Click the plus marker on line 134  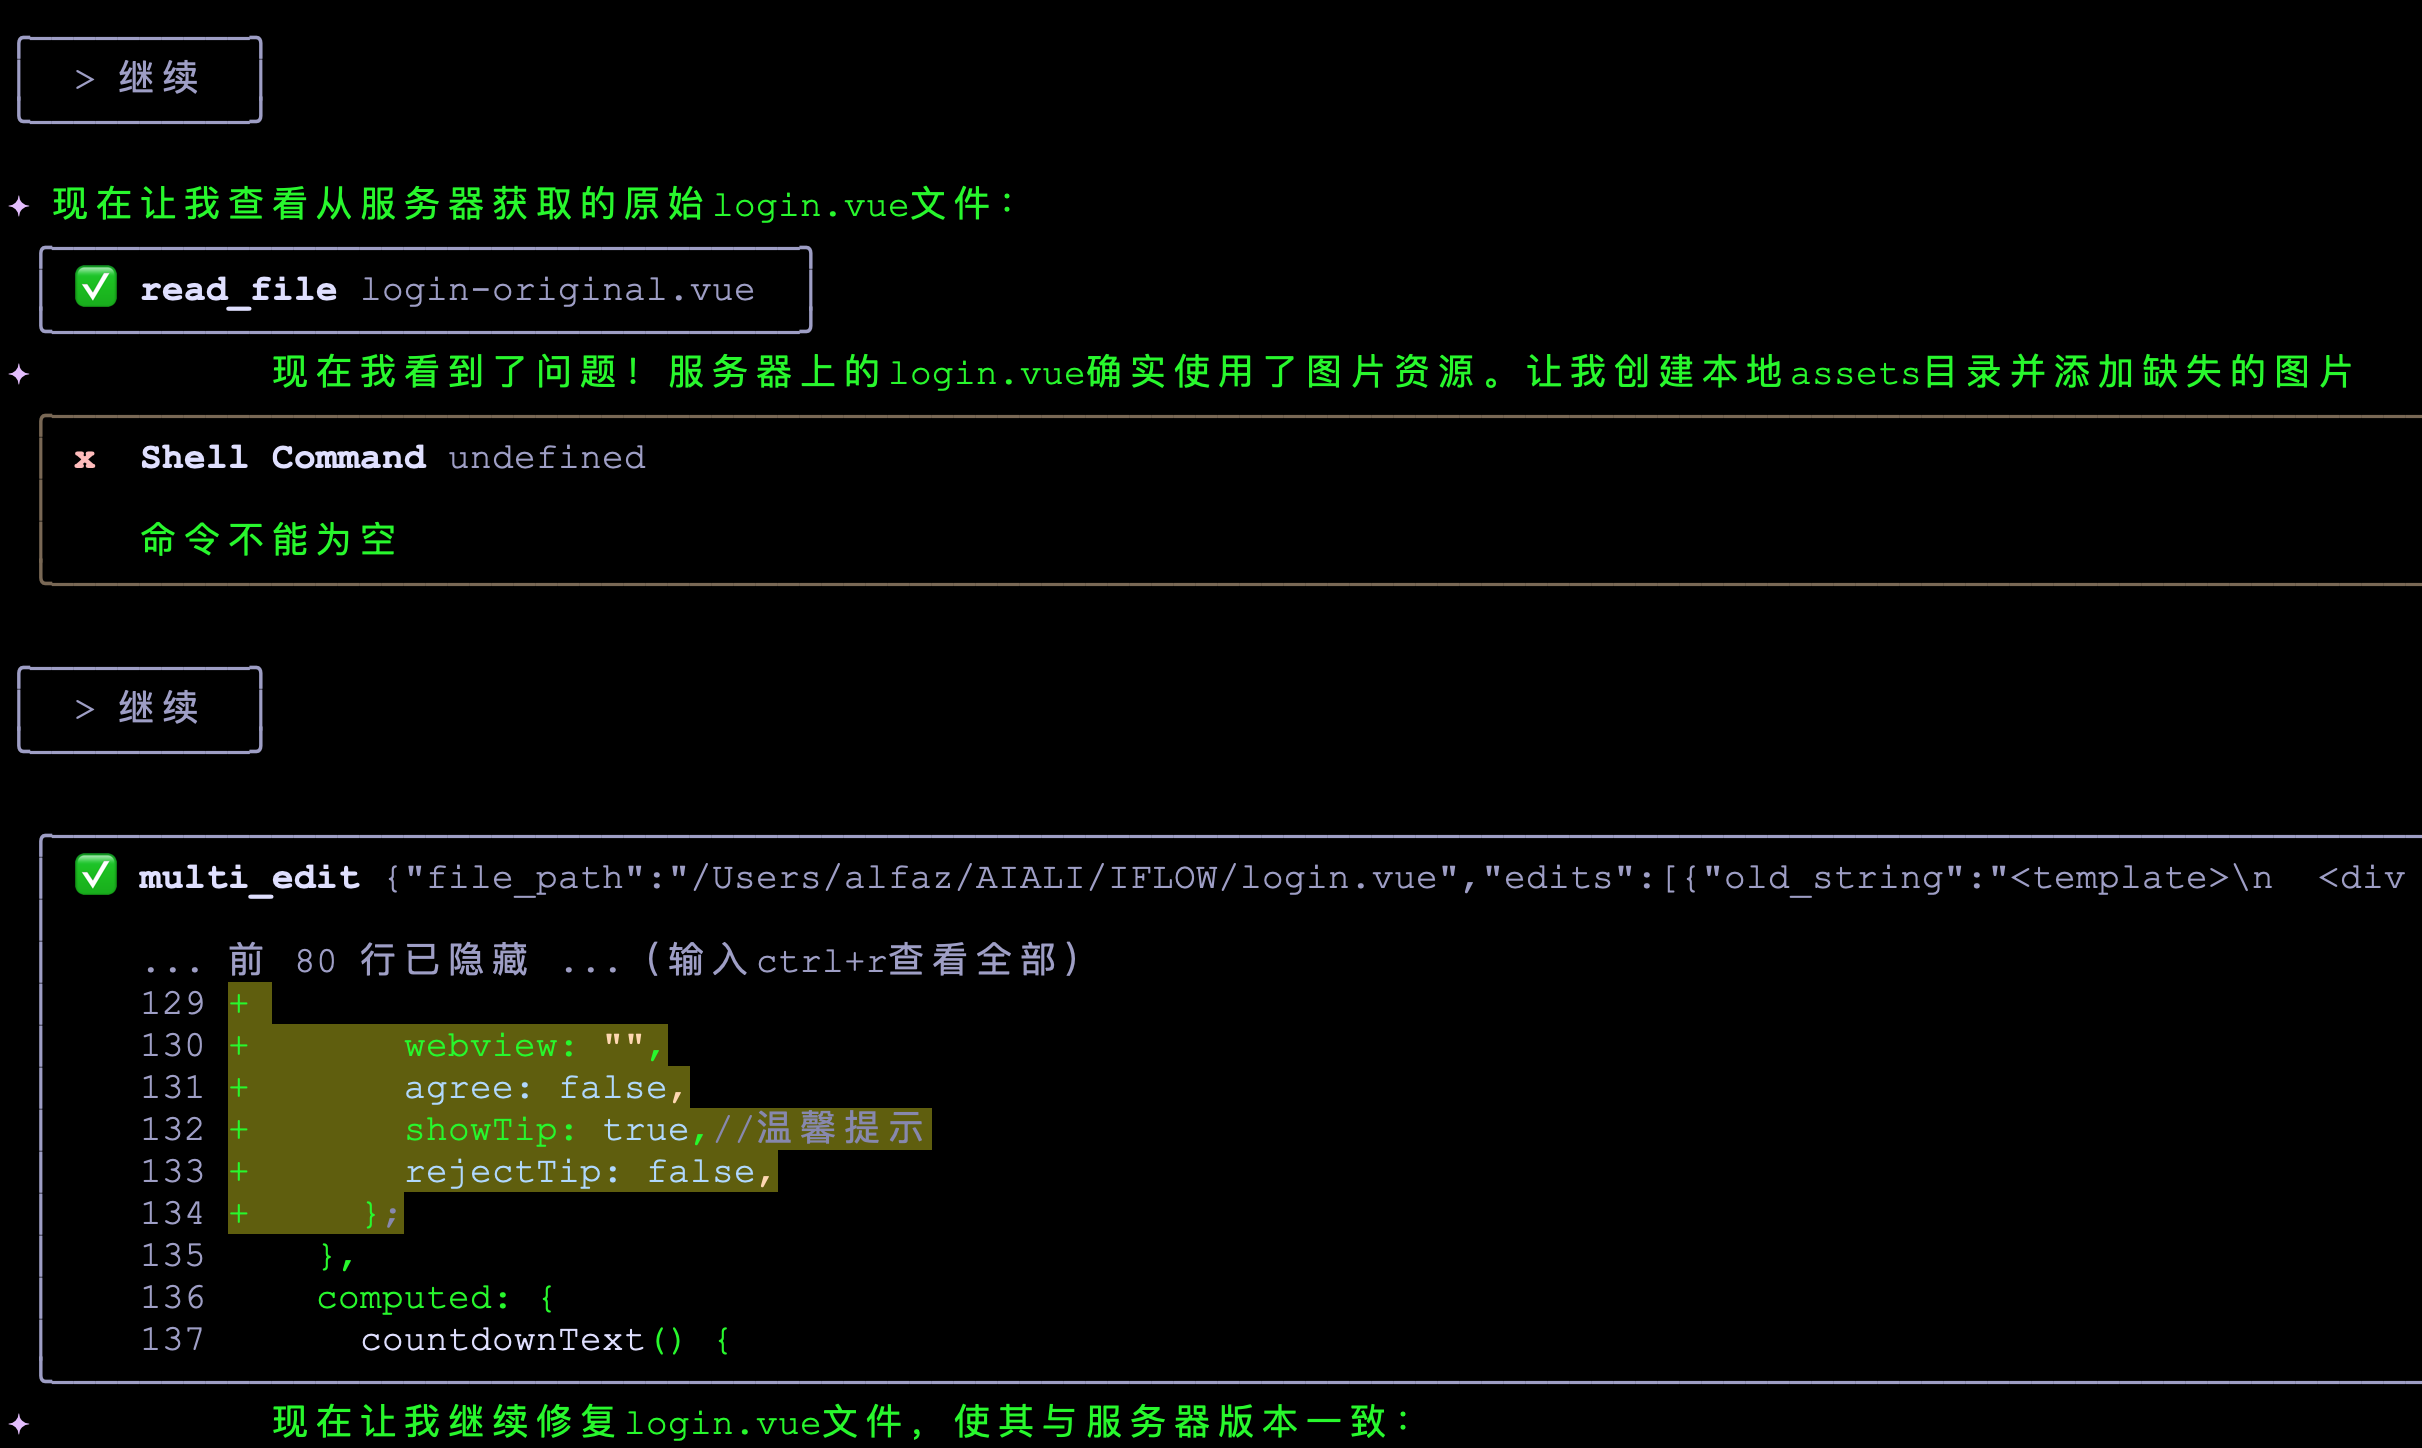point(239,1214)
